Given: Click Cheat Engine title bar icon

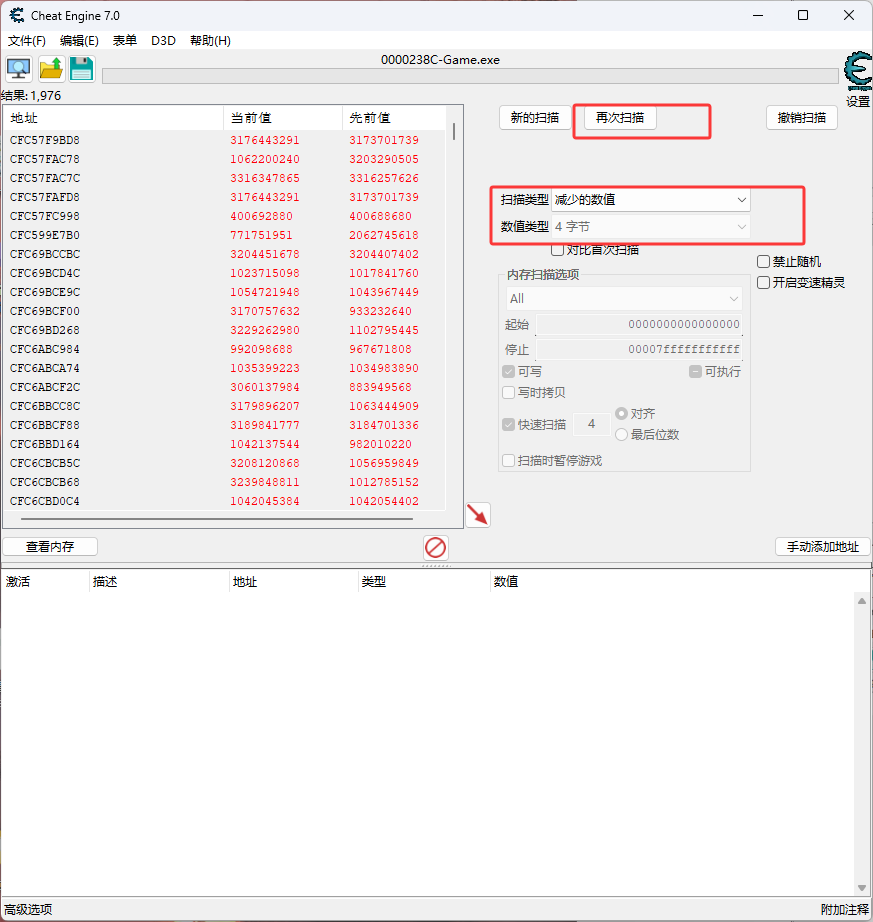Looking at the screenshot, I should point(17,15).
